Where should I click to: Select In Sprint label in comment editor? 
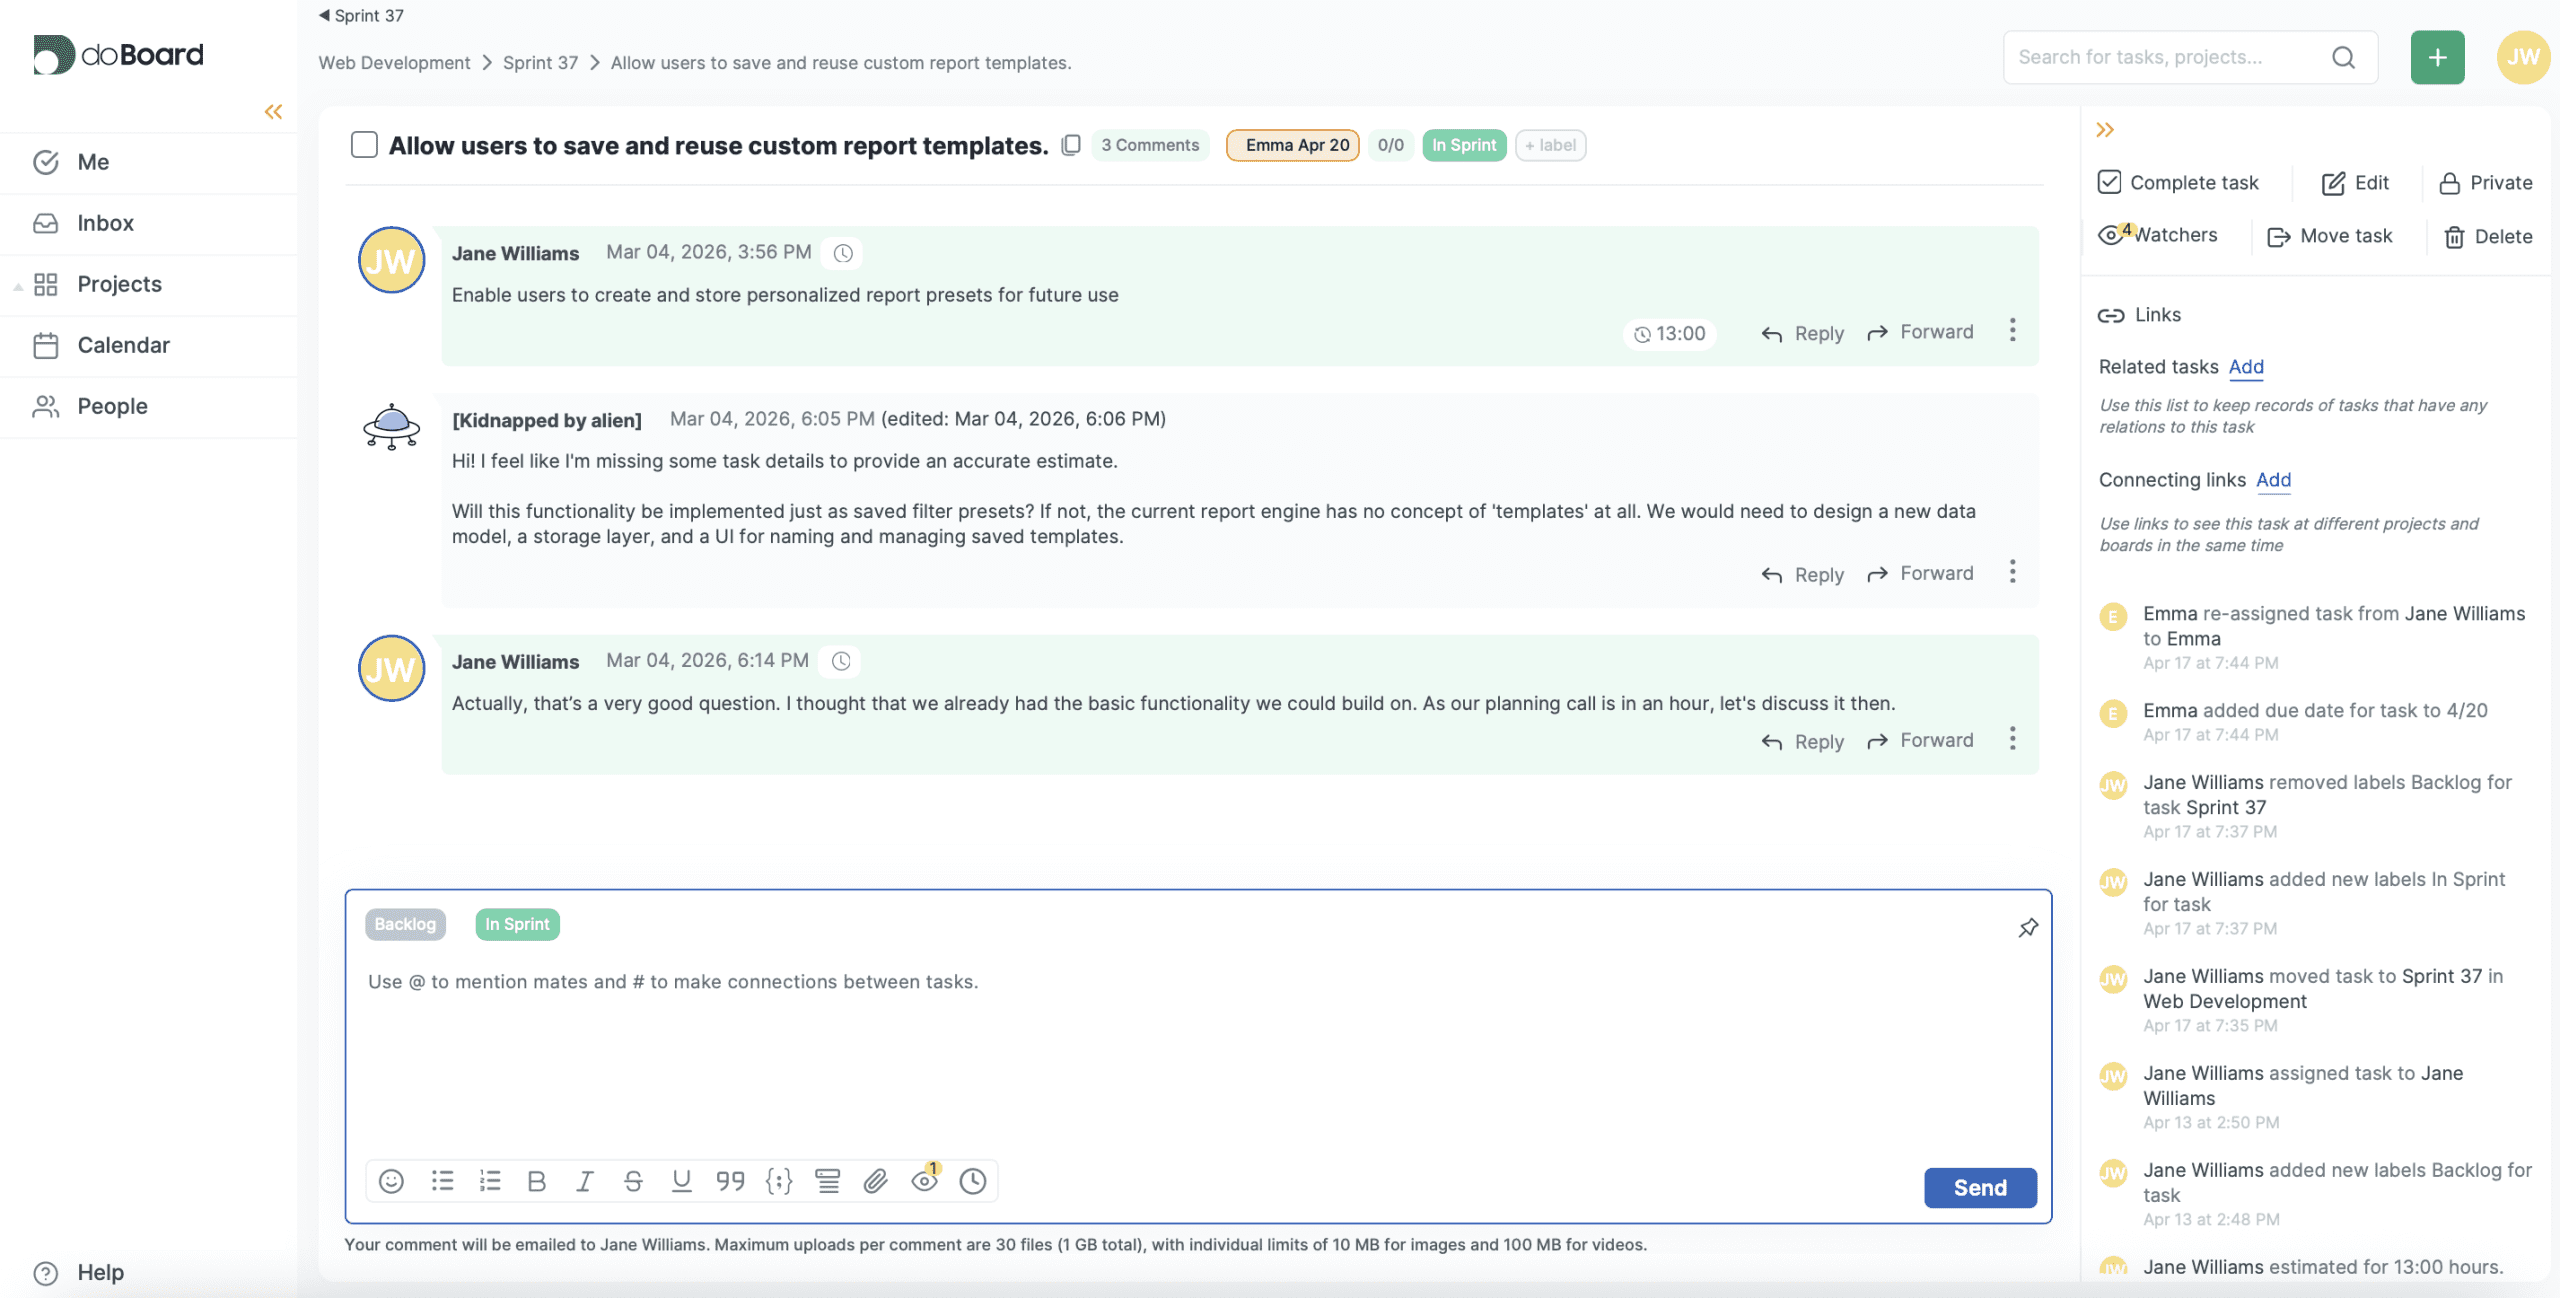coord(517,924)
